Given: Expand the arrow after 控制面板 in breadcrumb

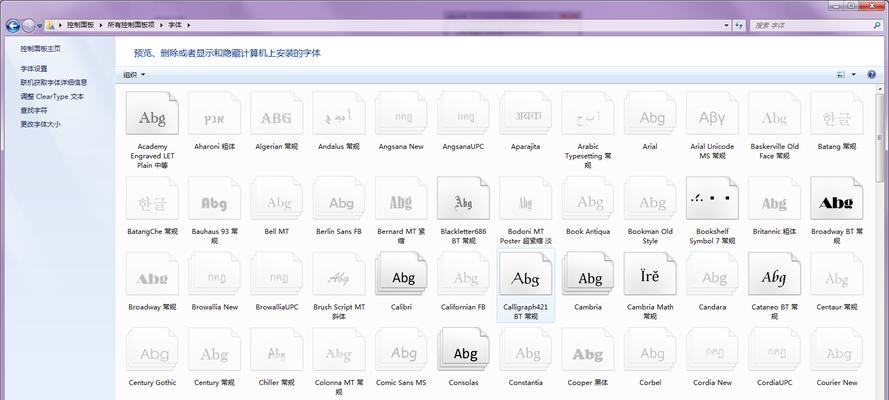Looking at the screenshot, I should coord(100,25).
